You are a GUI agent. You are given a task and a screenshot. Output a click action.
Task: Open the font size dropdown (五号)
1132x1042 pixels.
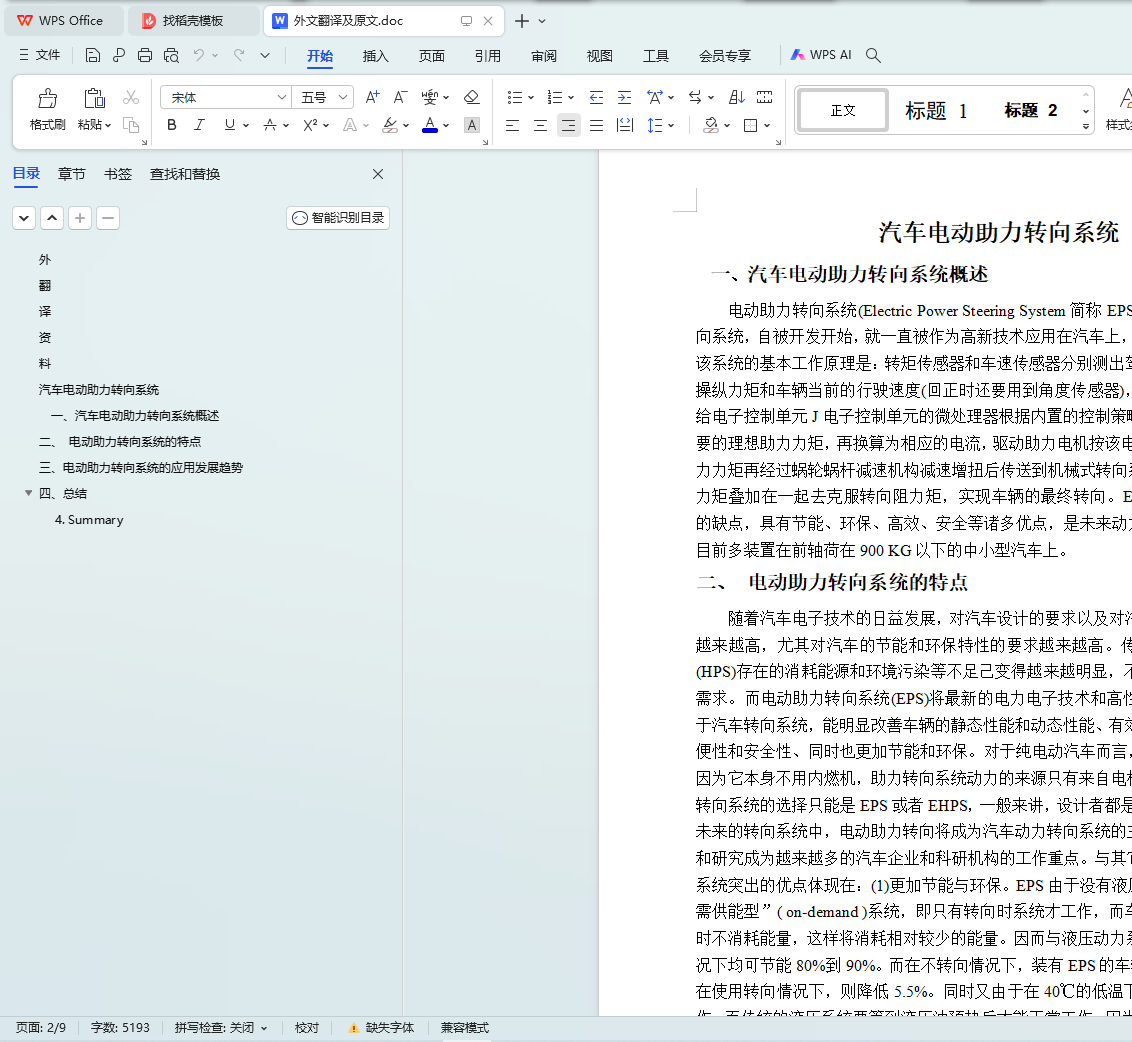344,97
